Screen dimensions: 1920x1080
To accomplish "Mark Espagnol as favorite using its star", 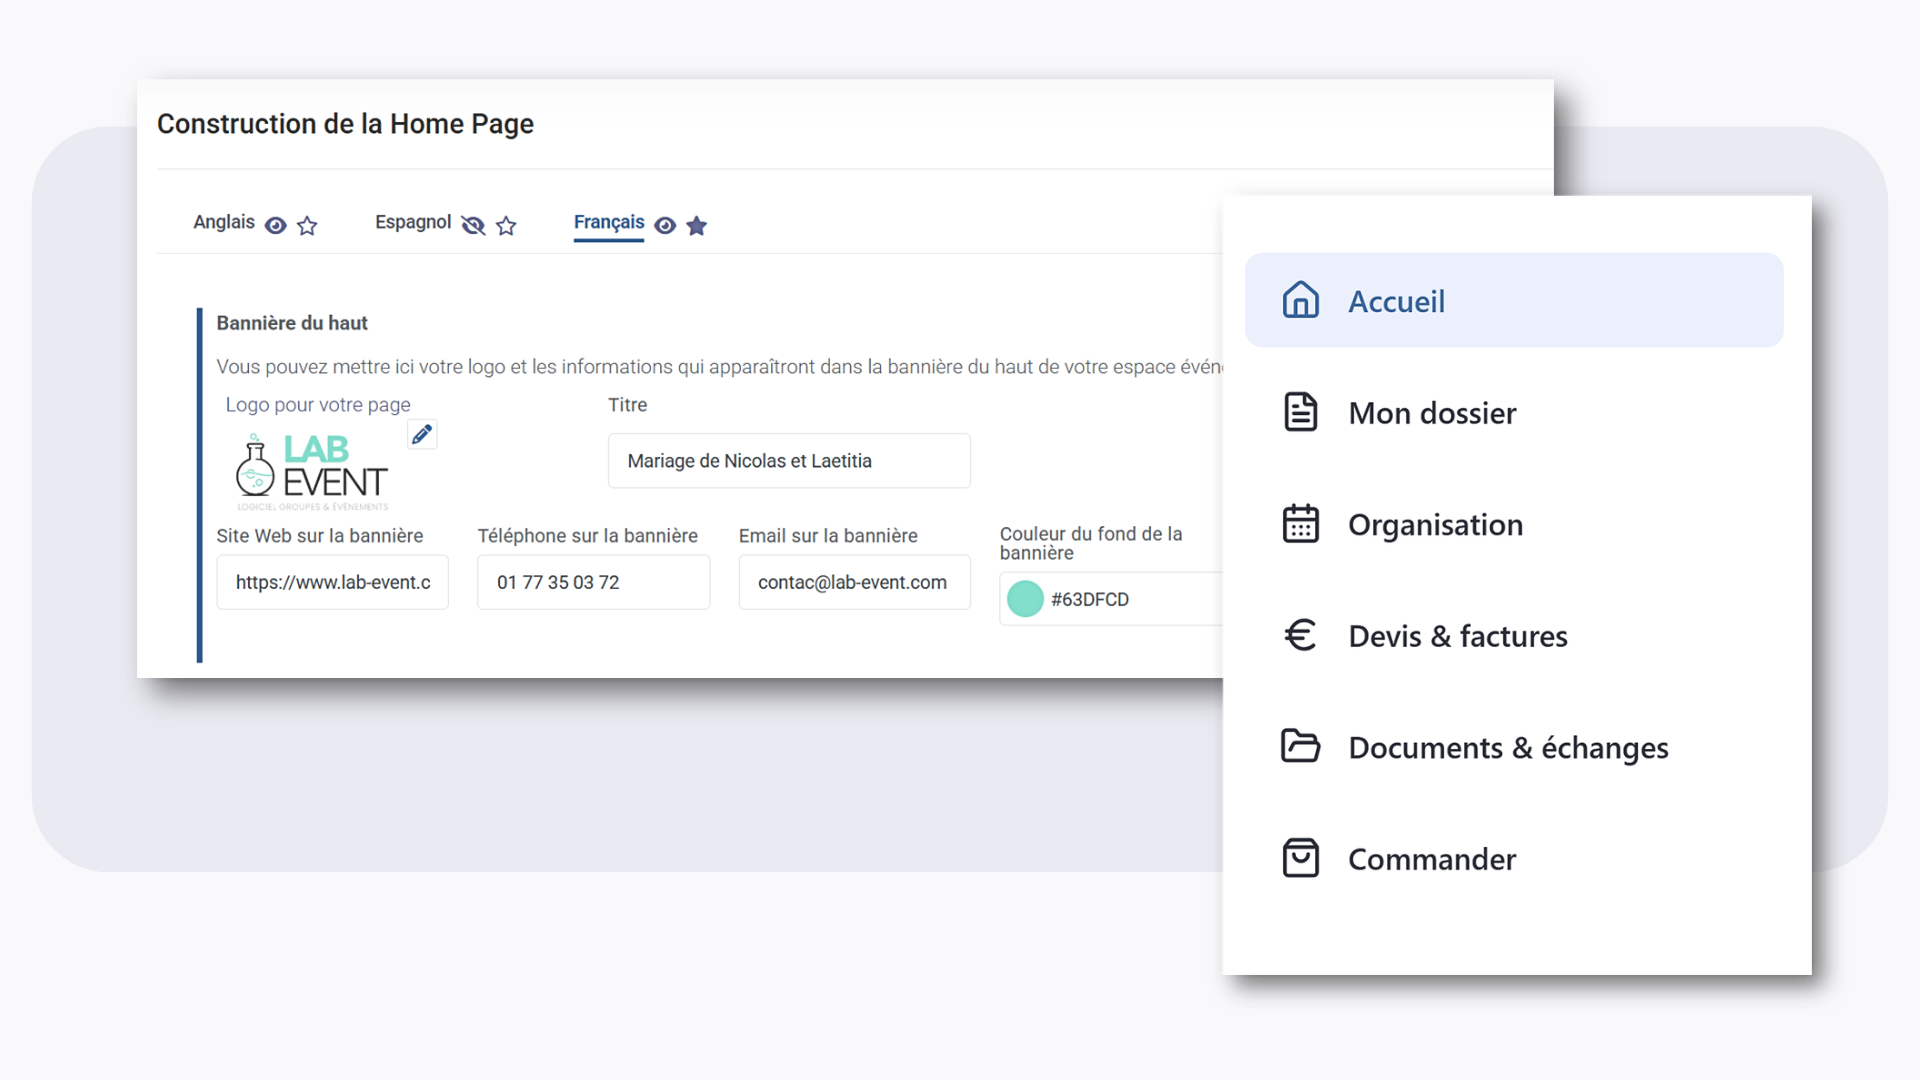I will 506,226.
